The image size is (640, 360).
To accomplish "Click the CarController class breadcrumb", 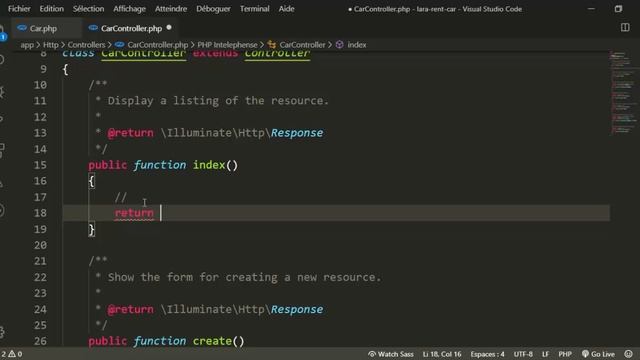I will (302, 45).
